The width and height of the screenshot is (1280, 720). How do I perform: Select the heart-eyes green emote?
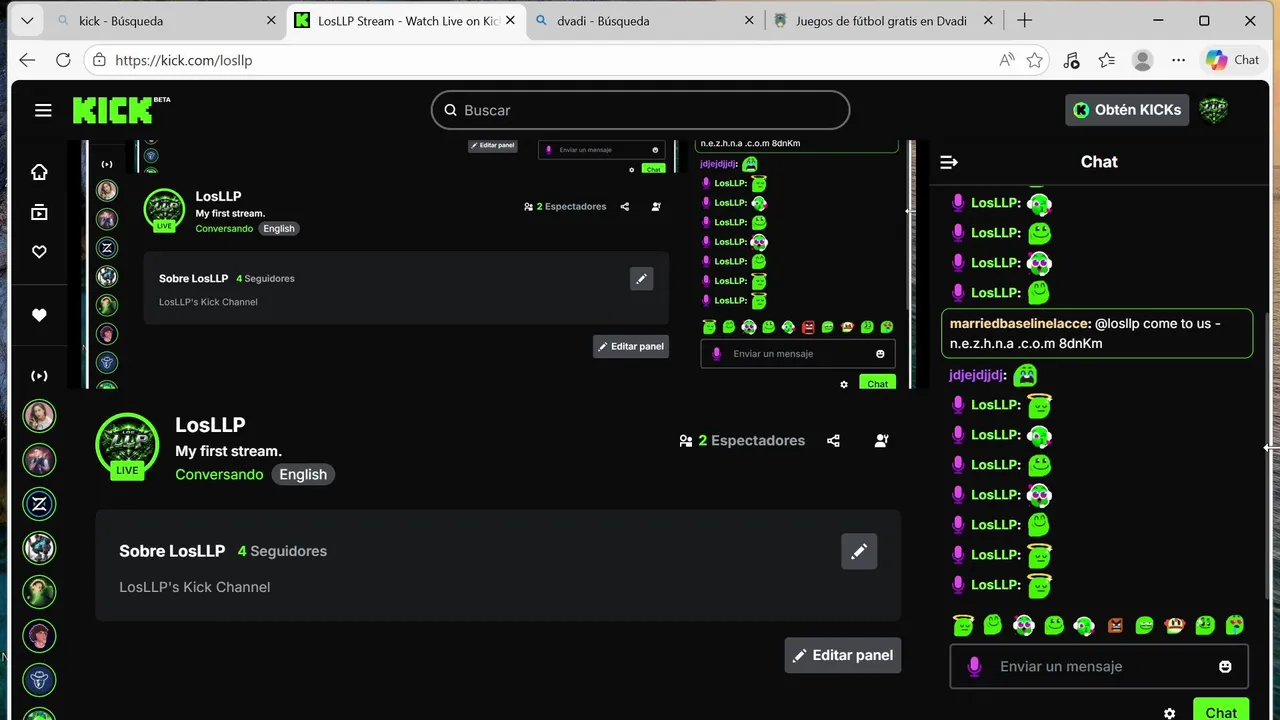coord(1235,625)
